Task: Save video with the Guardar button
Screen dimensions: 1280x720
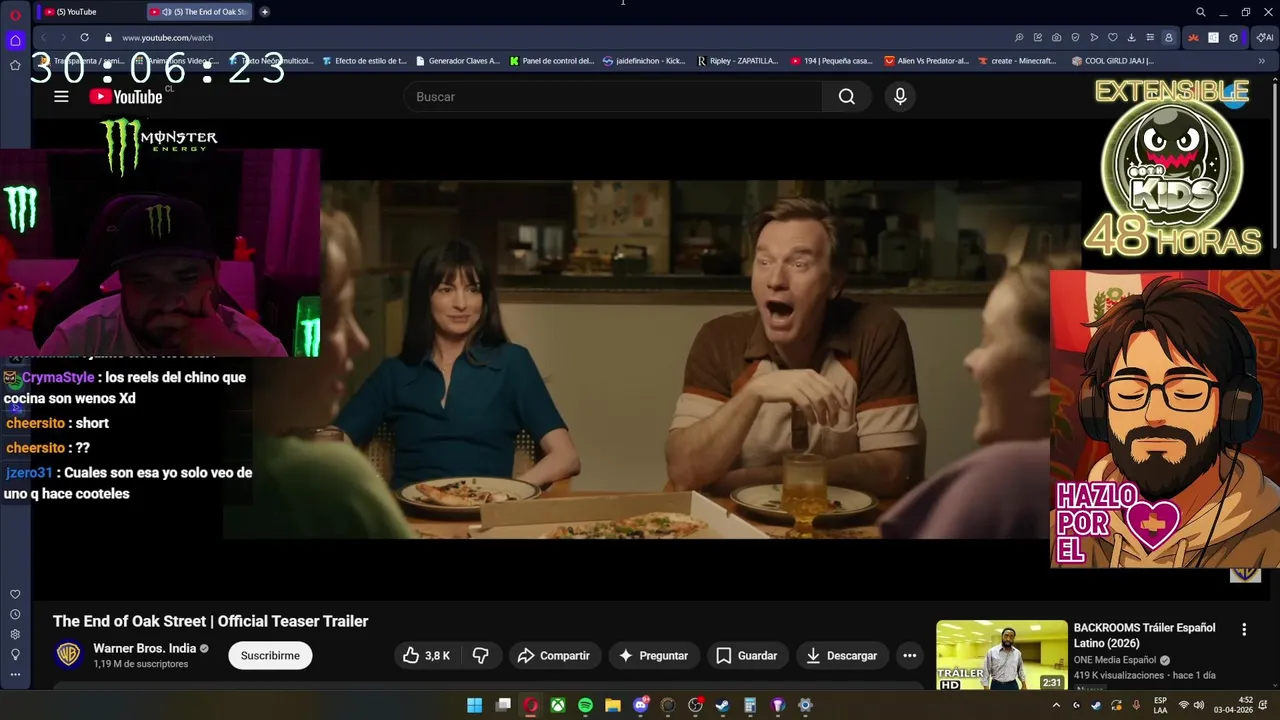Action: 747,656
